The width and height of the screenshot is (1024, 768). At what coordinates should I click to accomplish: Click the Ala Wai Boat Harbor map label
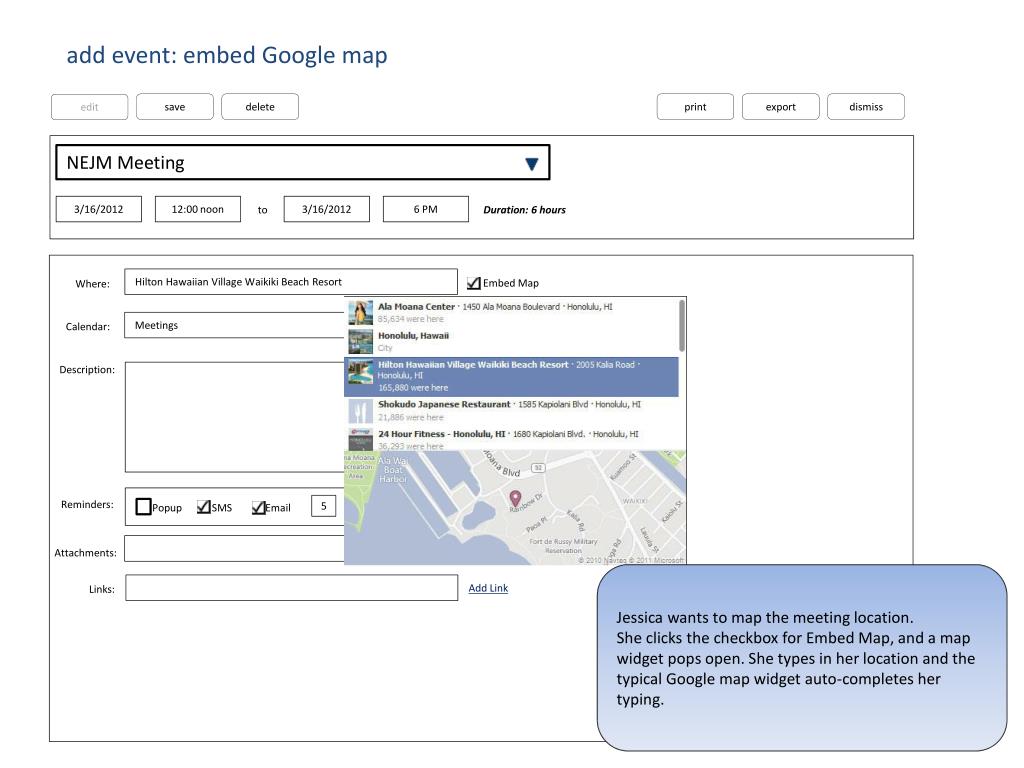point(392,470)
